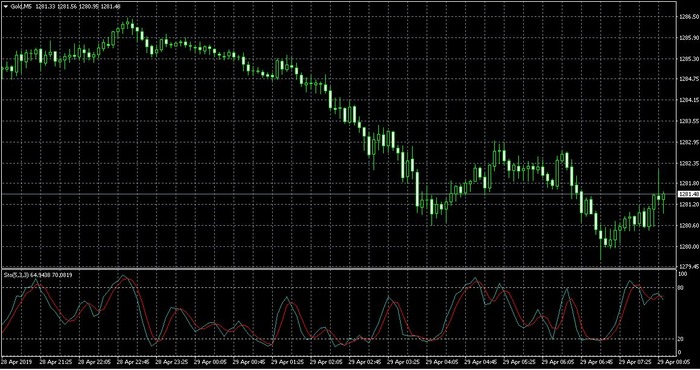The width and height of the screenshot is (700, 370).
Task: Click the 1281.80 price scale label
Action: tap(688, 183)
